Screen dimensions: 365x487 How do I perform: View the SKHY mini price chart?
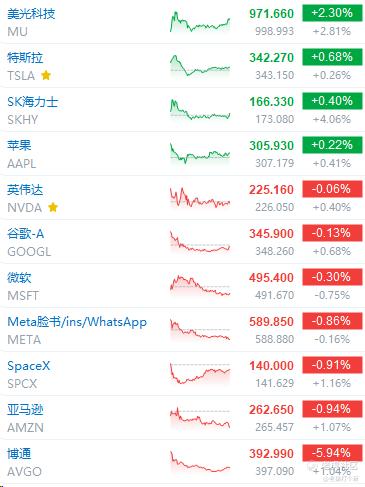(x=200, y=110)
